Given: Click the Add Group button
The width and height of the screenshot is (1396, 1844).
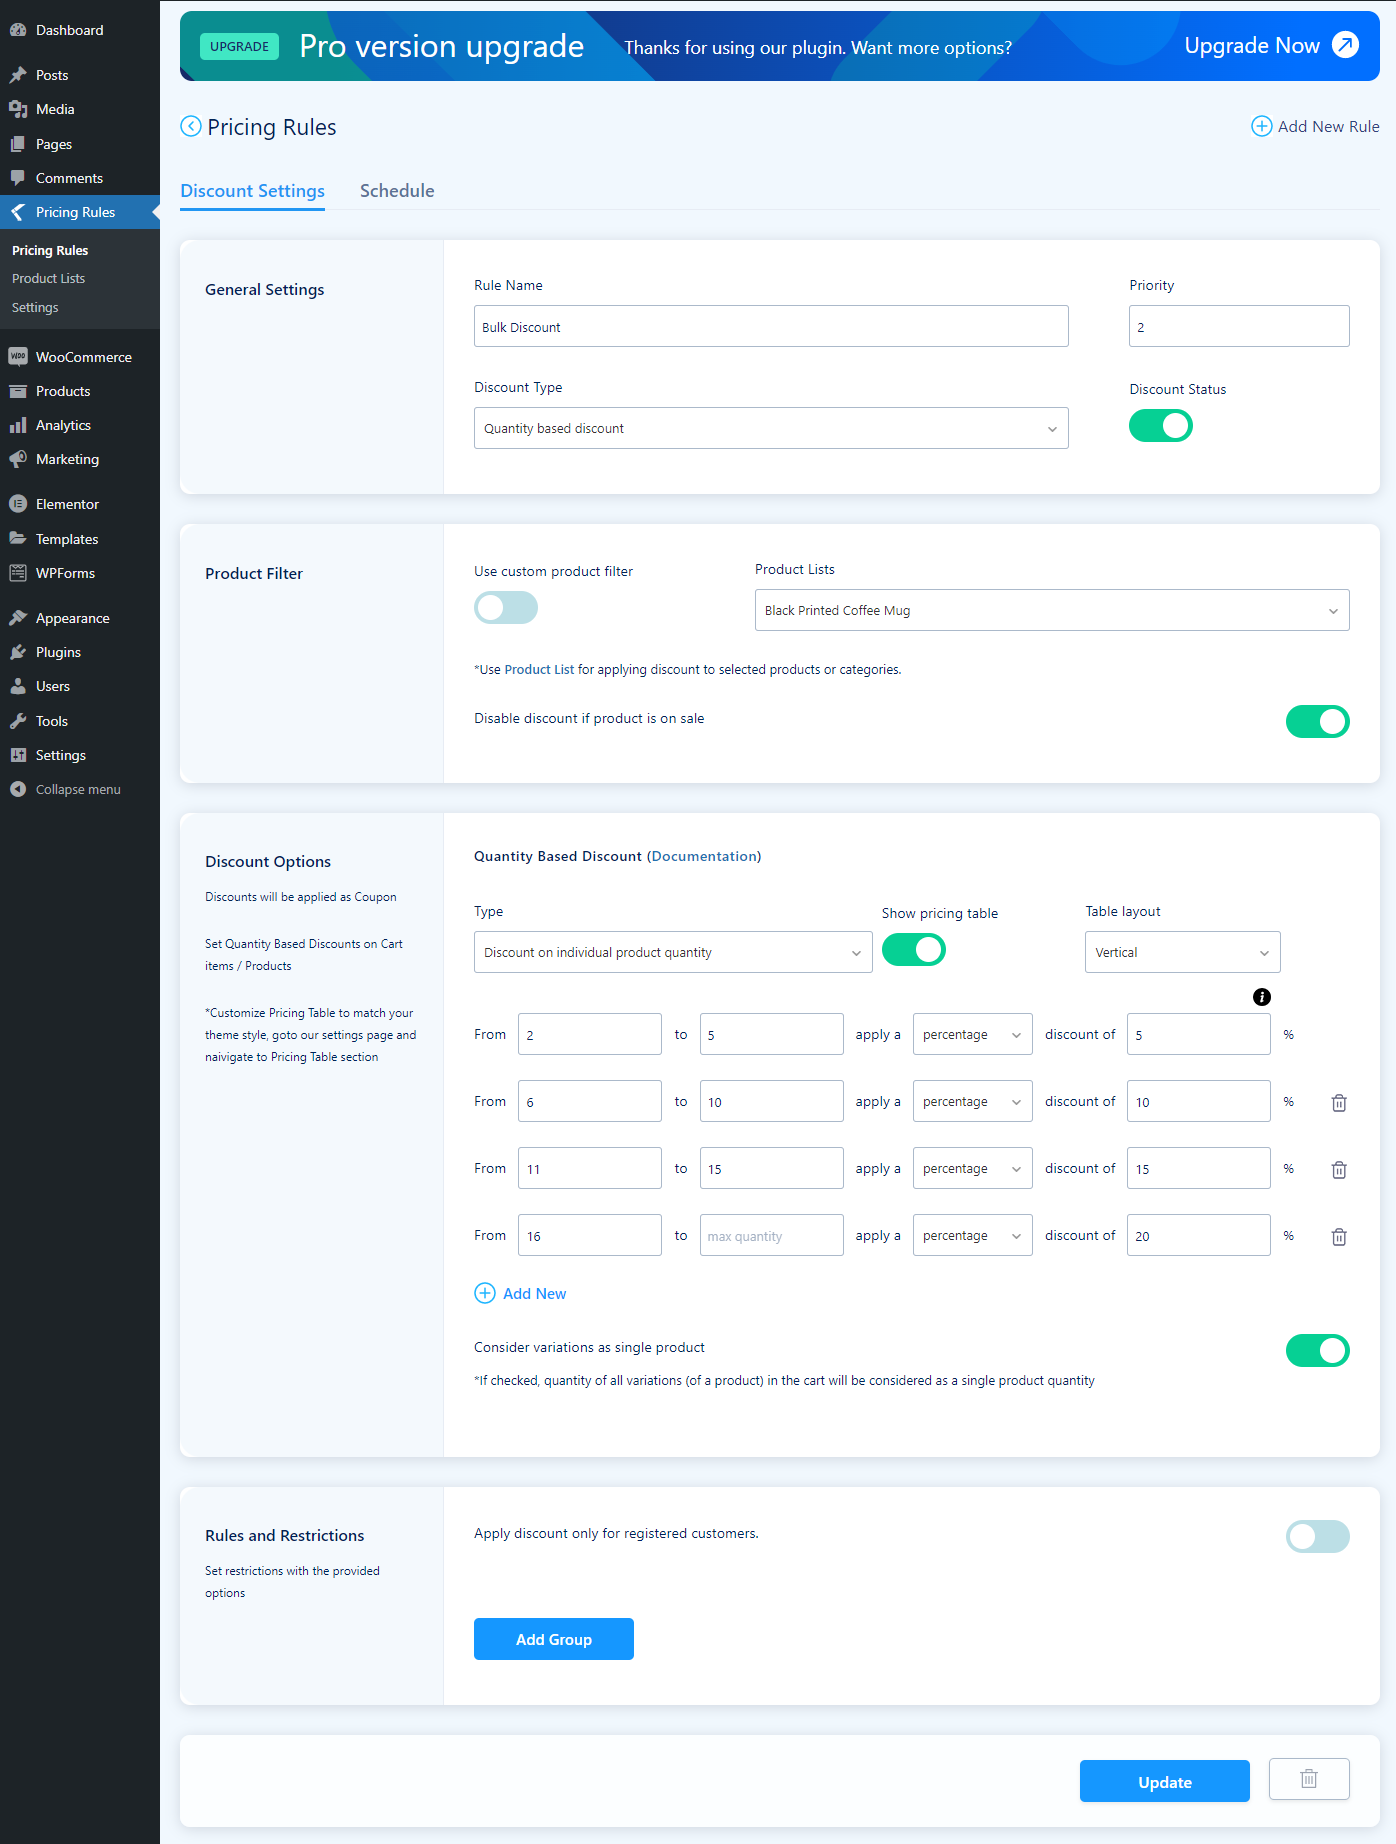Looking at the screenshot, I should pyautogui.click(x=554, y=1639).
